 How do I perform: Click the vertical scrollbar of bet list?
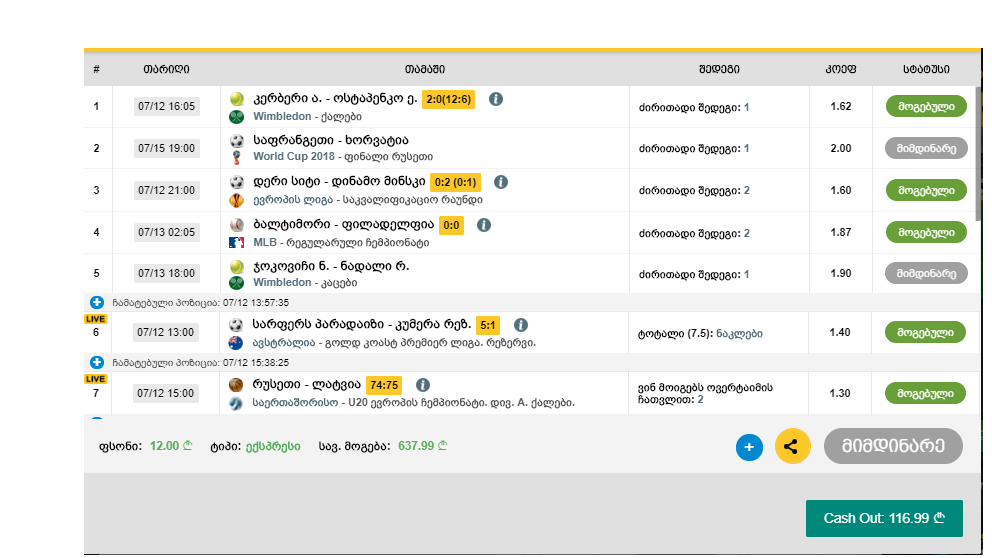coord(978,154)
